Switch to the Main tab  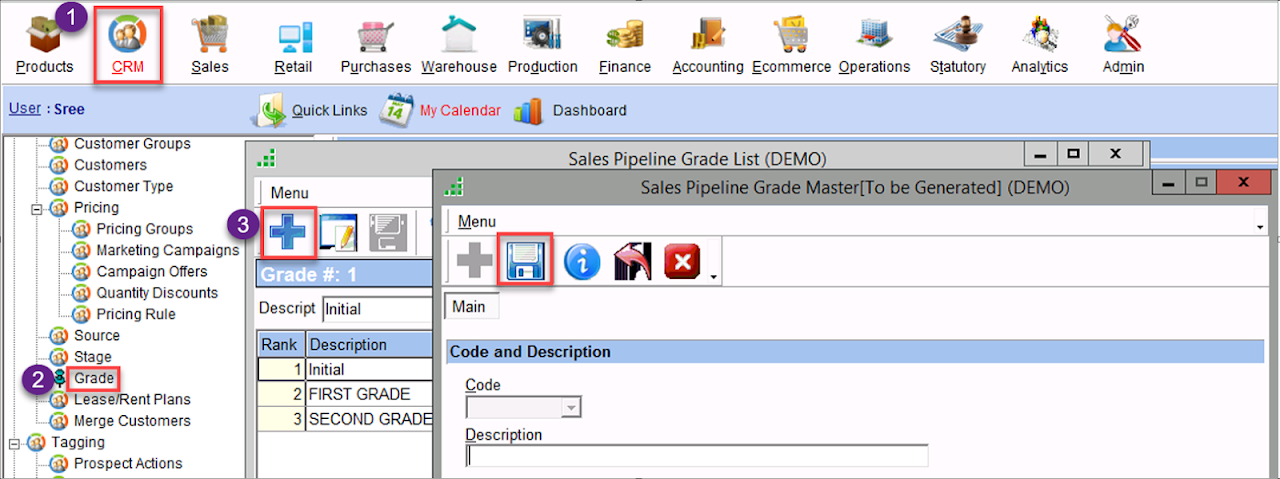coord(468,306)
